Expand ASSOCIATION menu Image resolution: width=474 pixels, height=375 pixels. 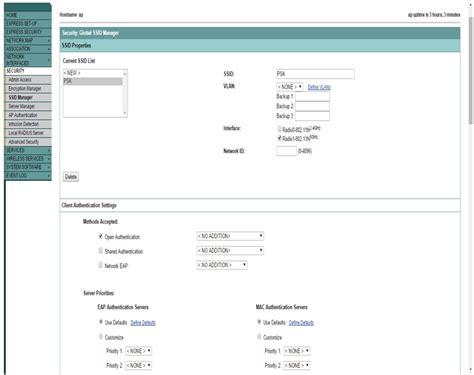click(28, 49)
